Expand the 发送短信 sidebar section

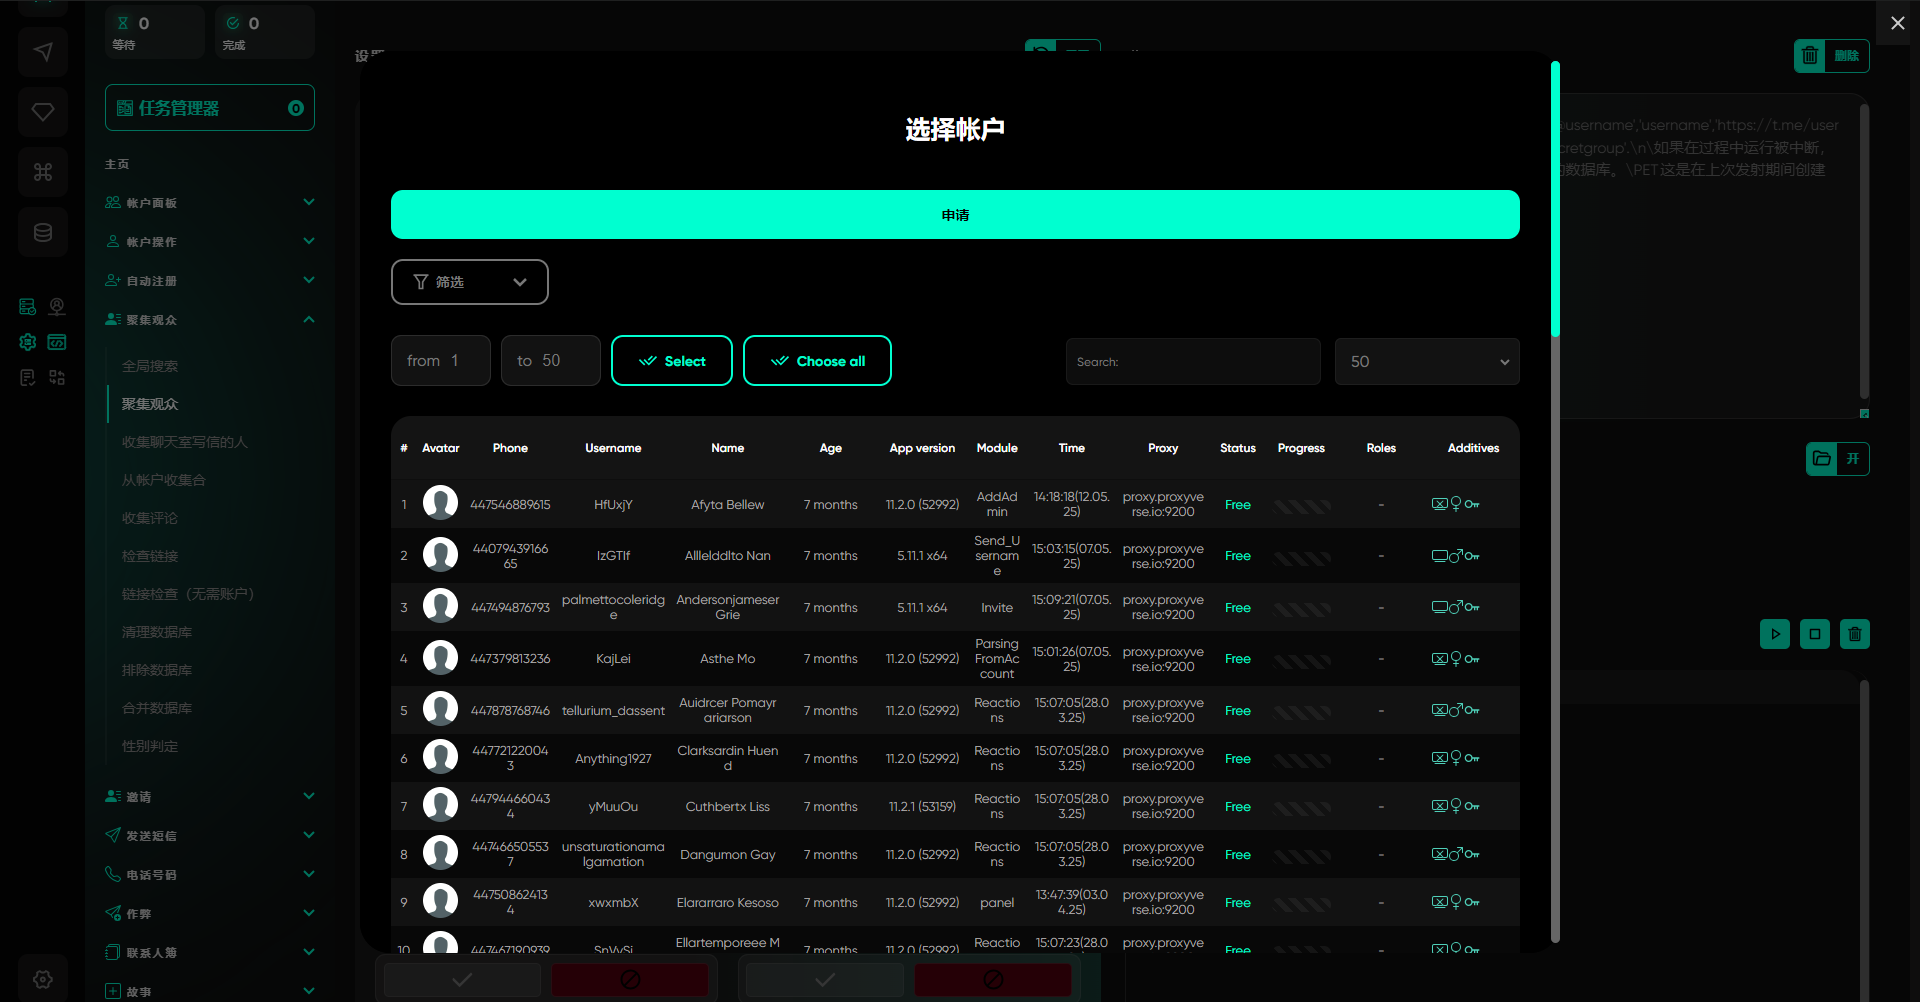[x=210, y=836]
